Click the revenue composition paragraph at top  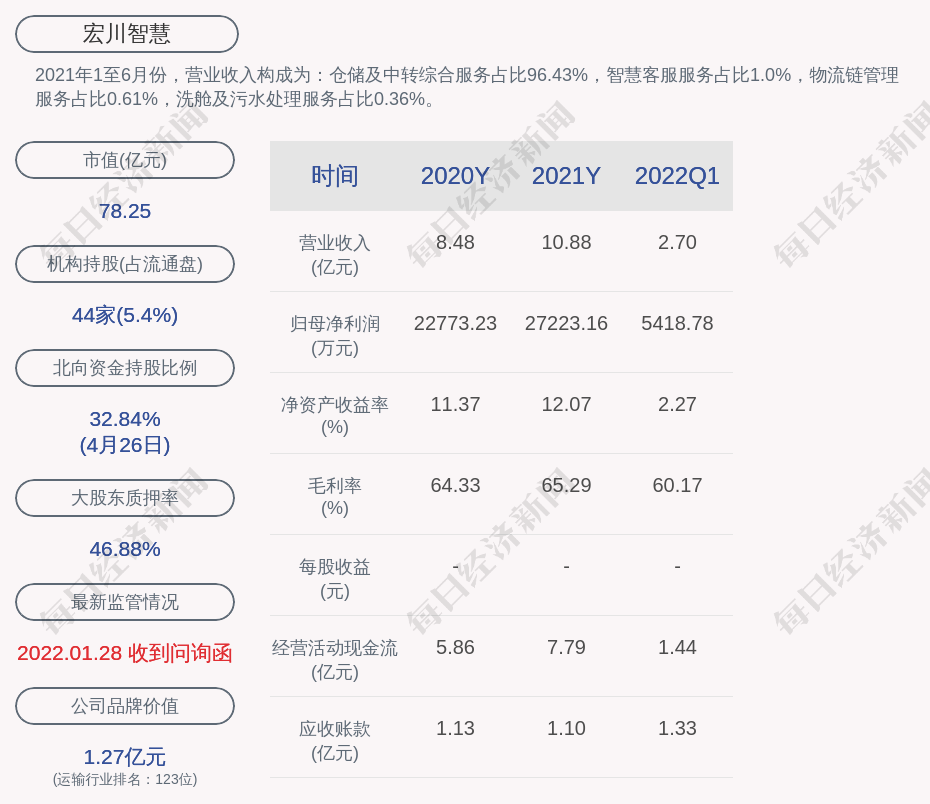point(467,87)
